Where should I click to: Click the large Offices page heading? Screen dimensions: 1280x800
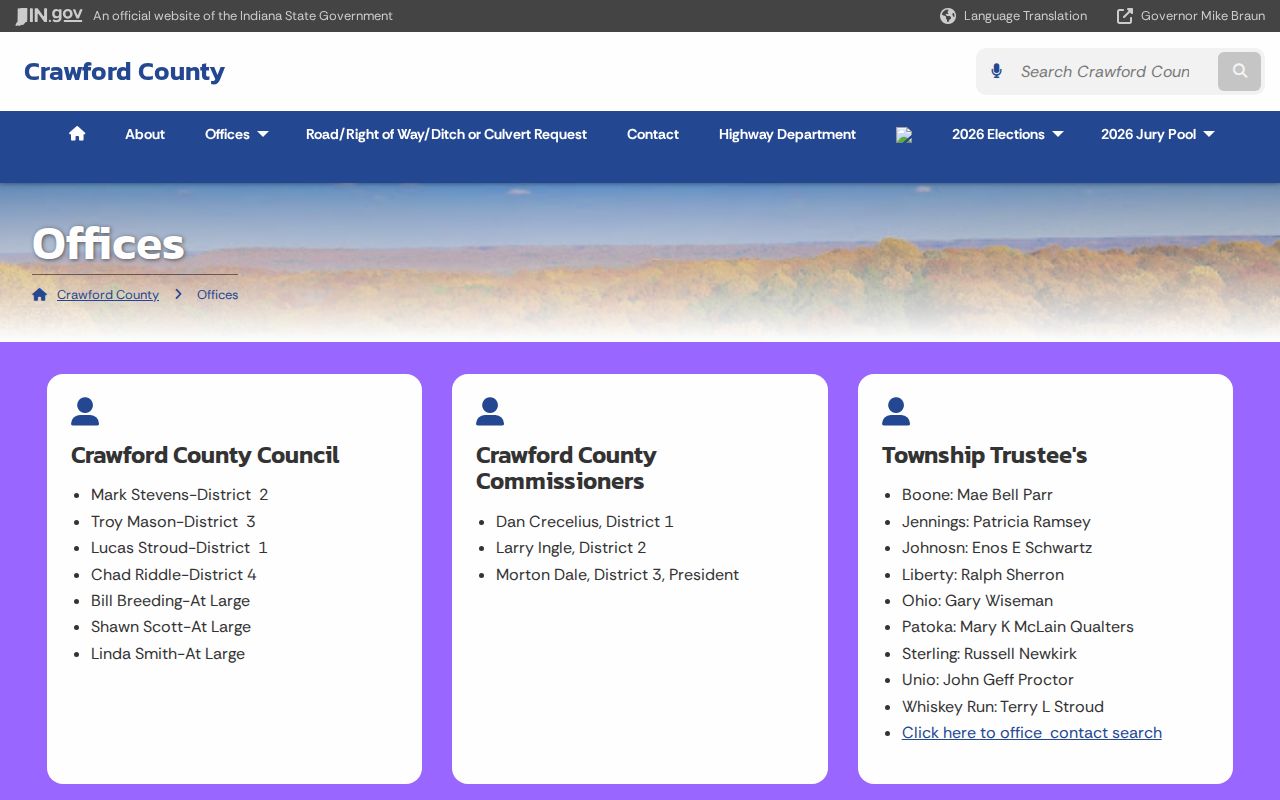[x=109, y=244]
